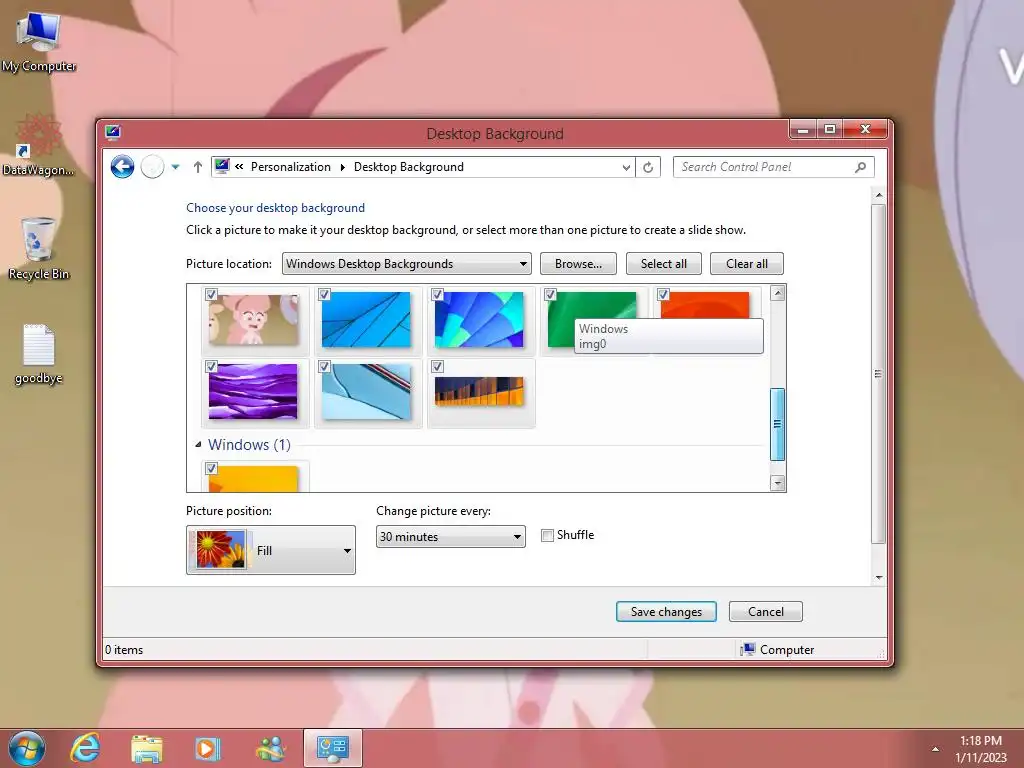
Task: Open Change picture every 30 minutes dropdown
Action: (451, 537)
